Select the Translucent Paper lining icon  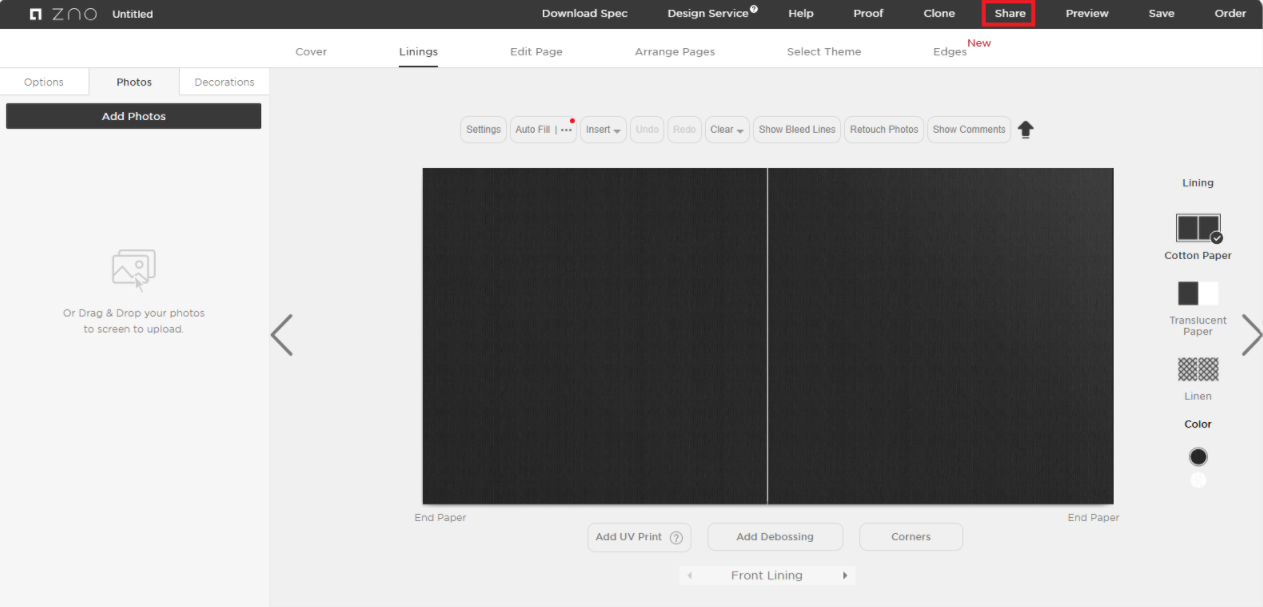[x=1198, y=293]
